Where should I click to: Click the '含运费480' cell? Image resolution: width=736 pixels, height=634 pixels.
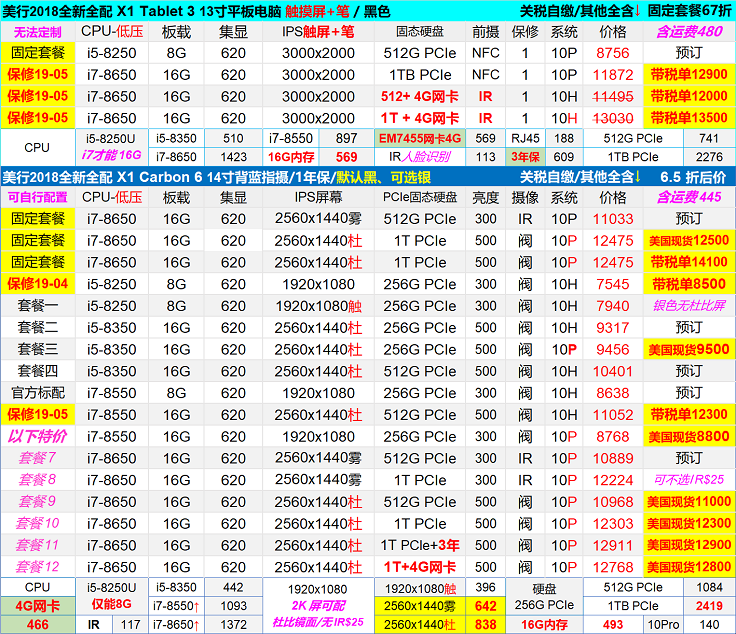click(x=689, y=32)
